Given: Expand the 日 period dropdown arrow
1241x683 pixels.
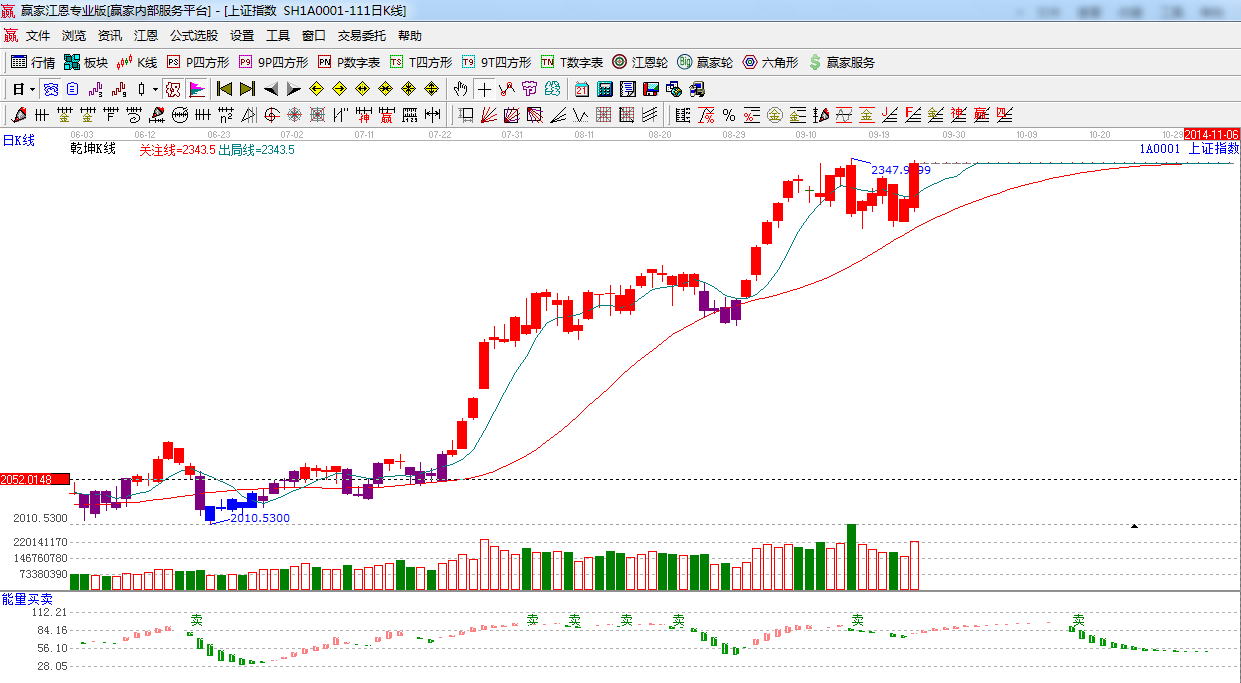Looking at the screenshot, I should (32, 89).
